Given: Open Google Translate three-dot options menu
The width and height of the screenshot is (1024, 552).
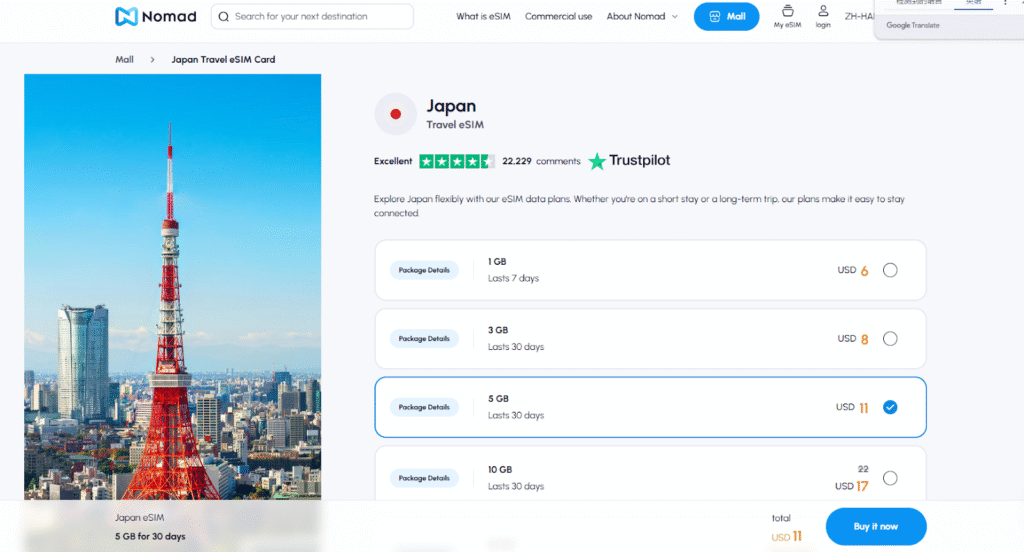Looking at the screenshot, I should coord(1005,3).
